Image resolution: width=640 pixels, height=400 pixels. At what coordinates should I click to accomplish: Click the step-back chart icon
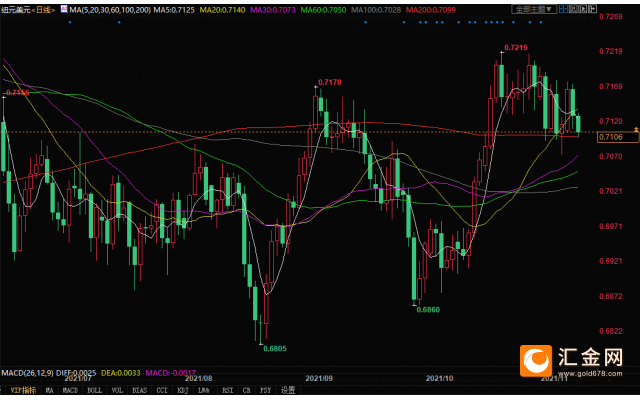(x=573, y=9)
